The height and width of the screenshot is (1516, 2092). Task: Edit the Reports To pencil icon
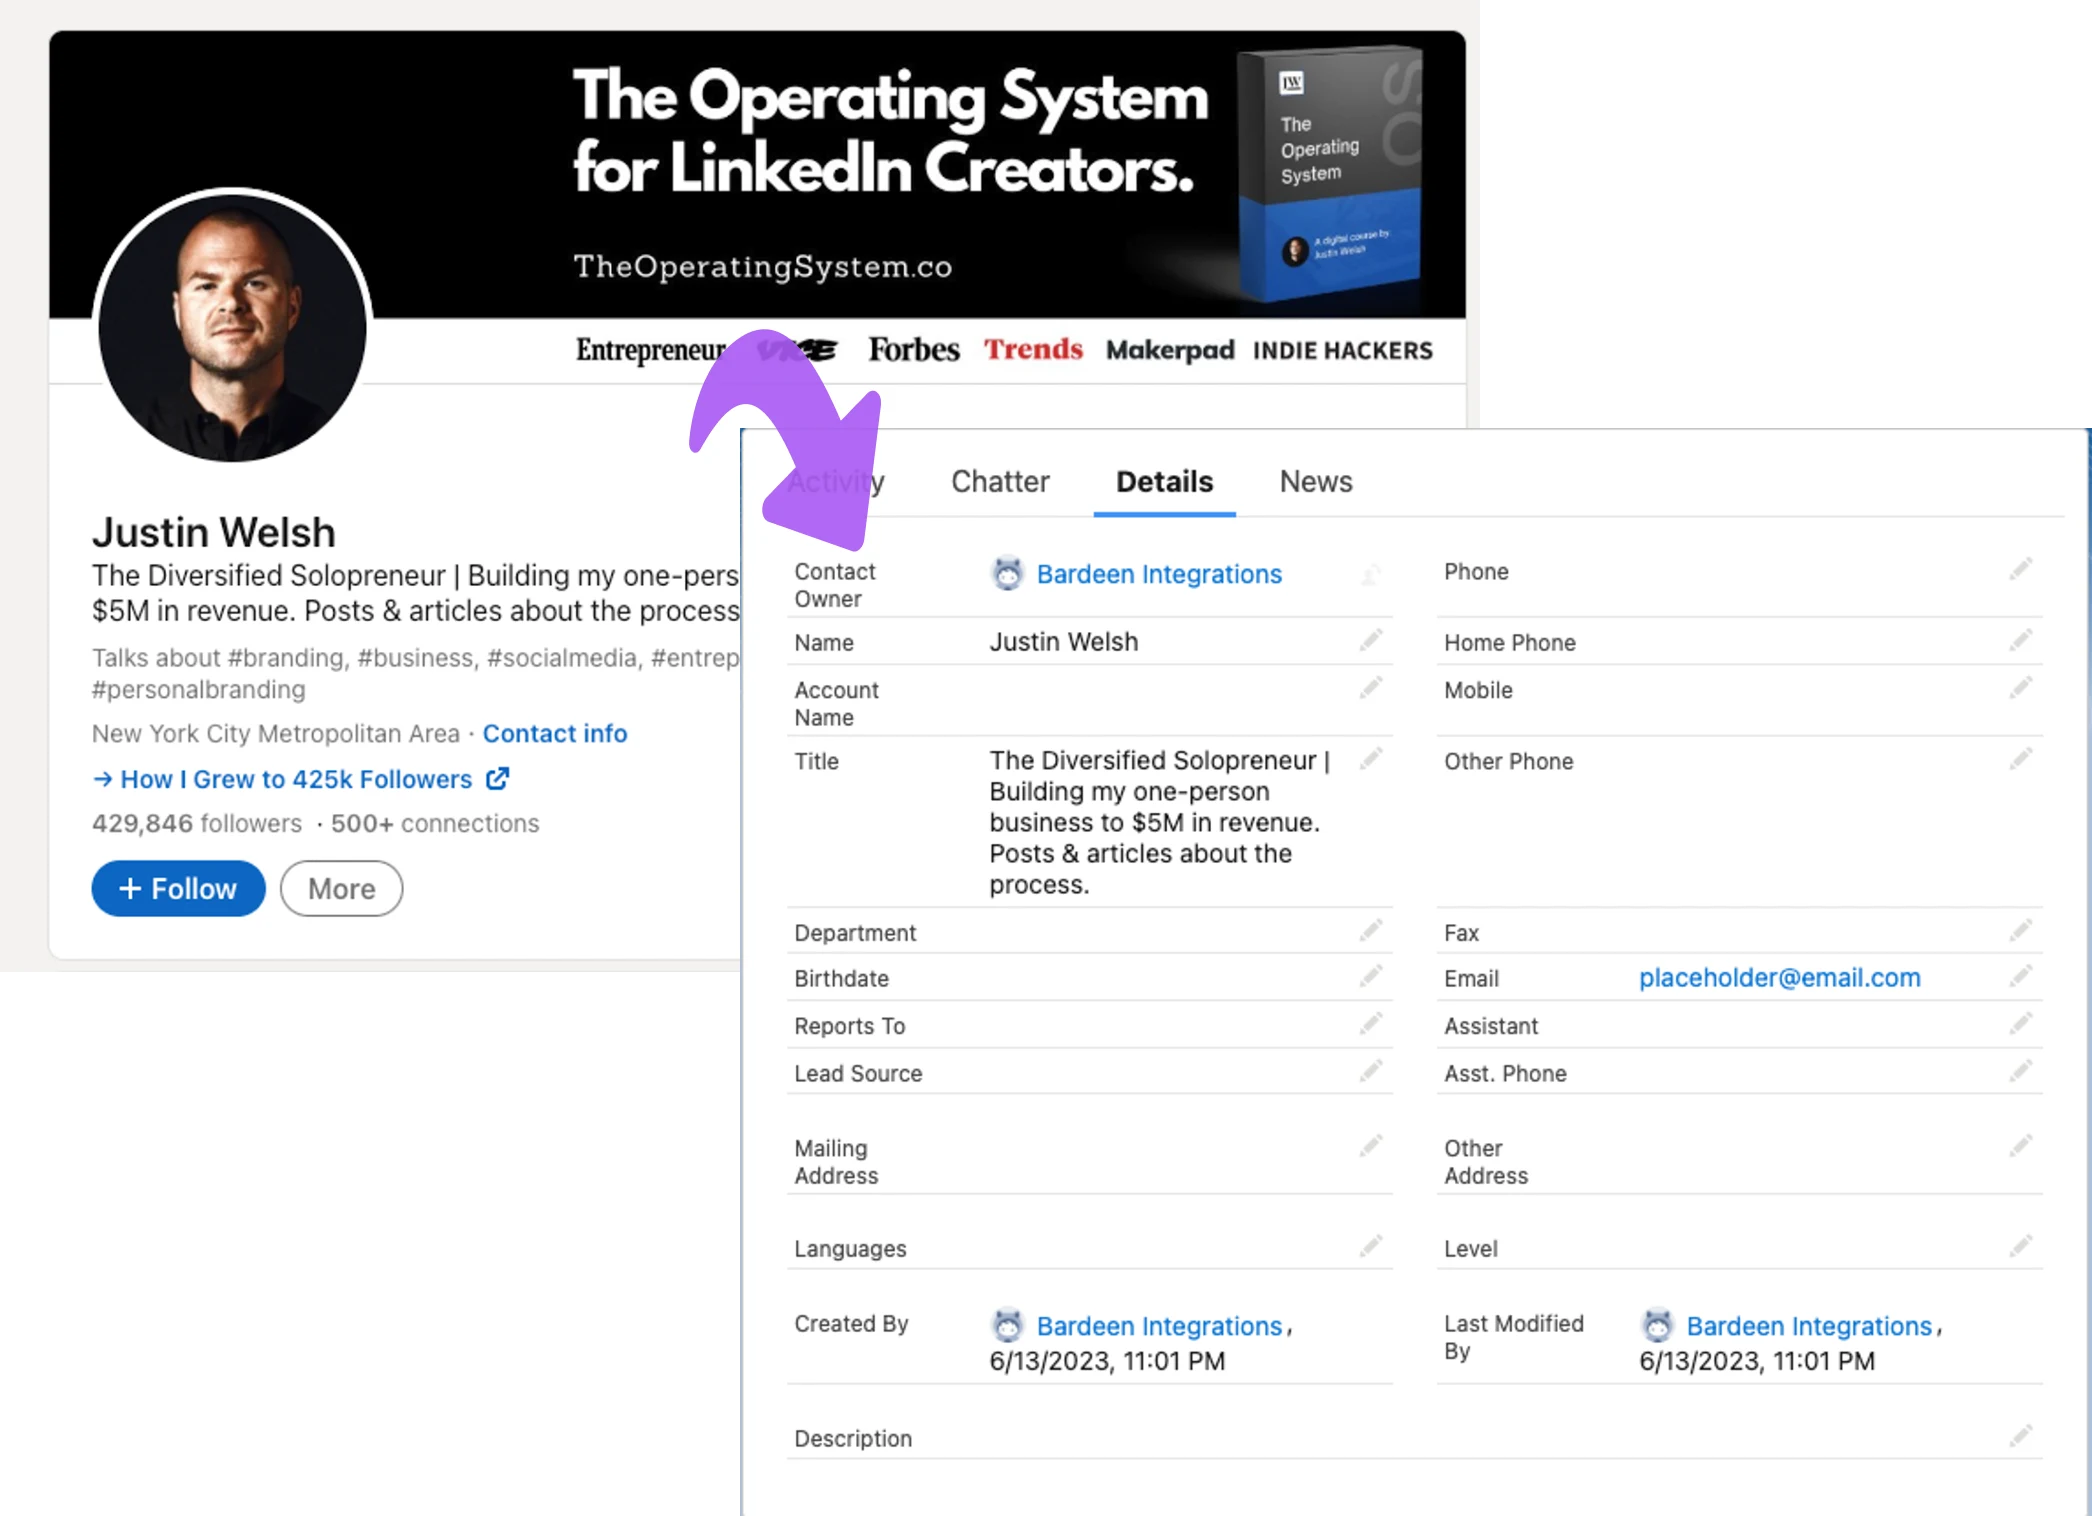(x=1370, y=1023)
